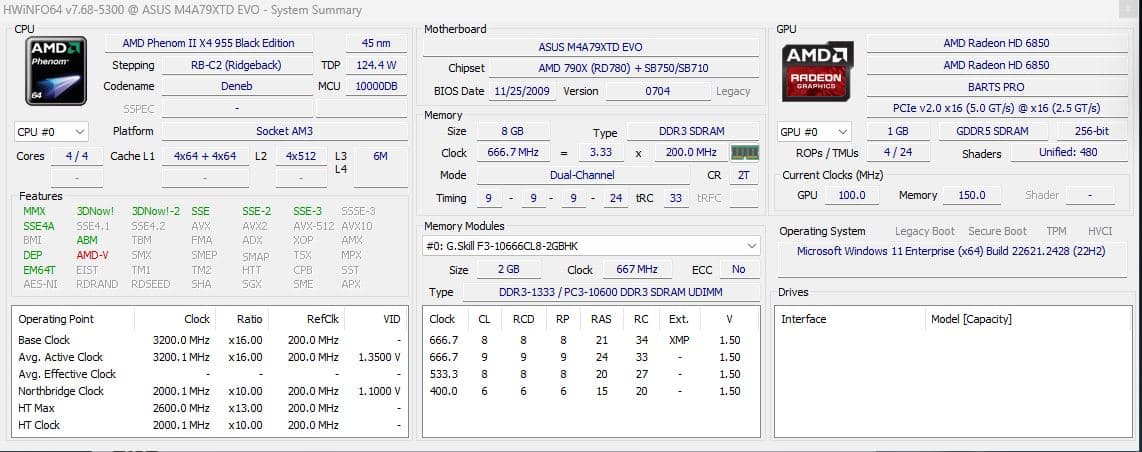Click the MCU value 10000DB
Screen dimensions: 1142x452
[376, 86]
